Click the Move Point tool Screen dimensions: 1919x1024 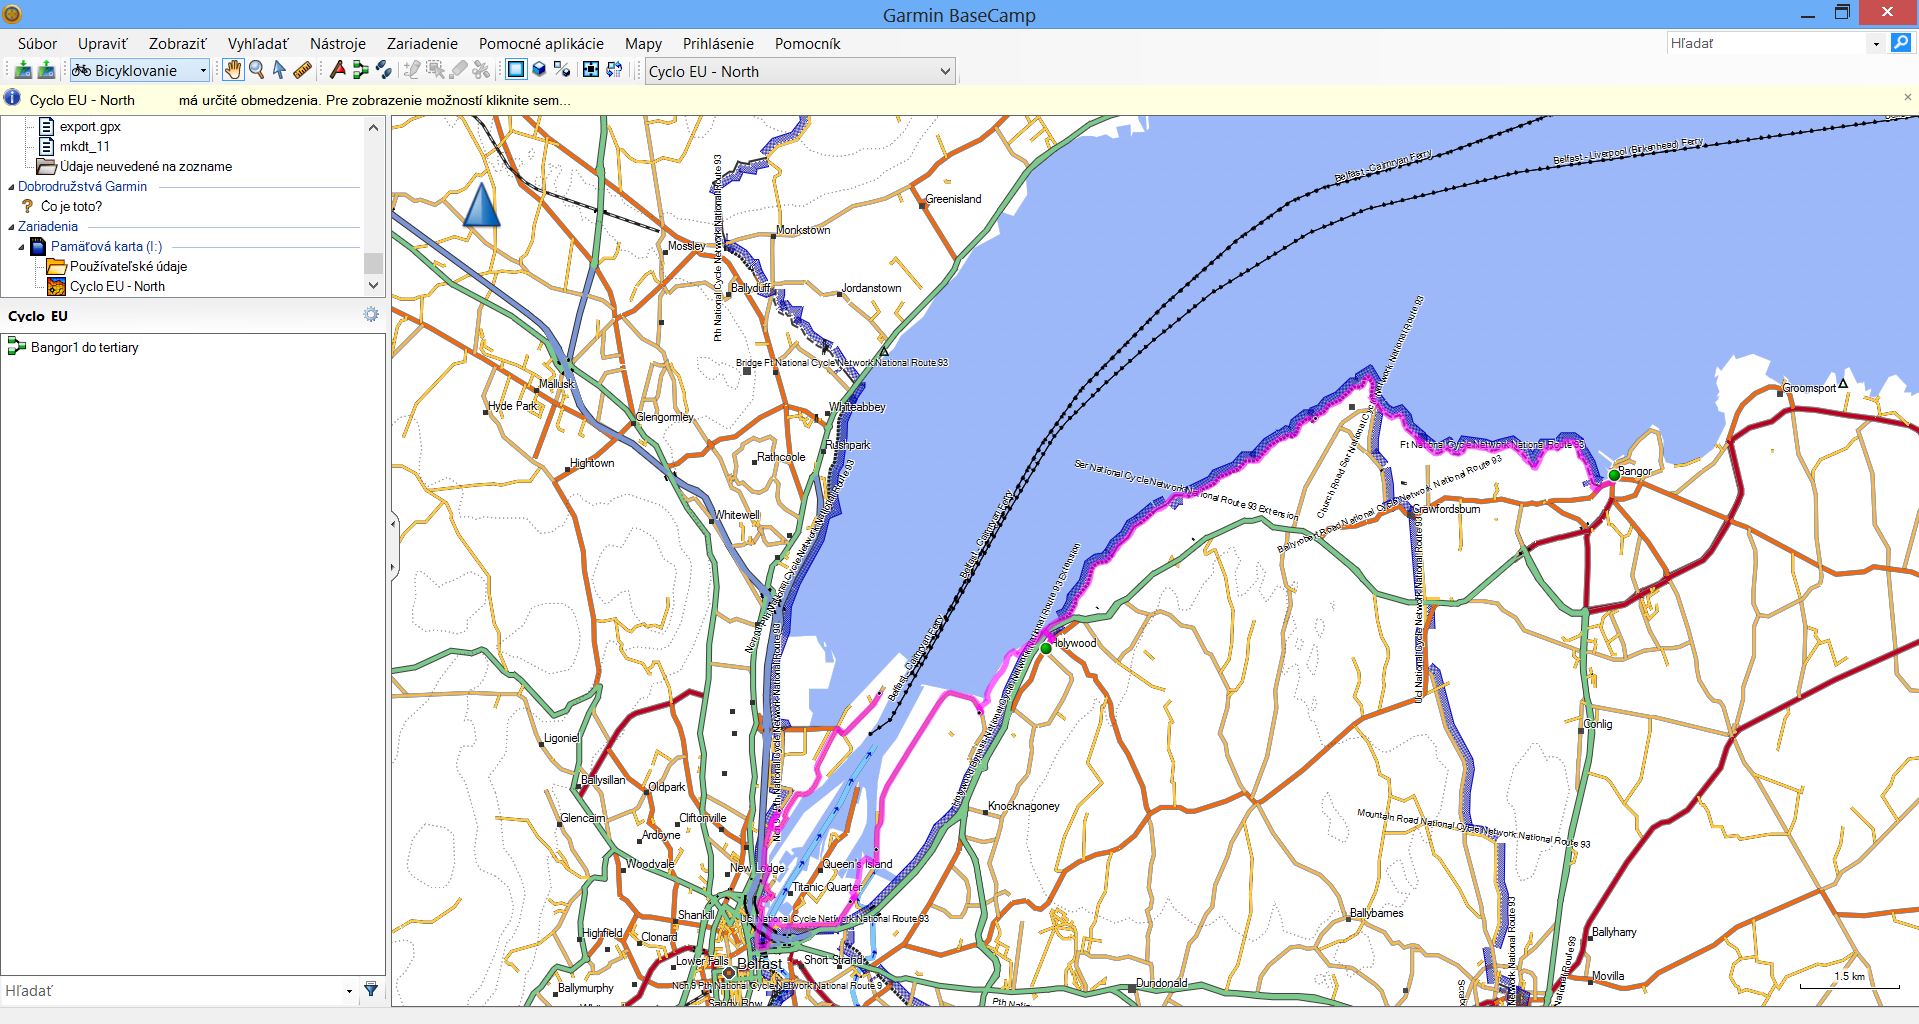tap(435, 70)
